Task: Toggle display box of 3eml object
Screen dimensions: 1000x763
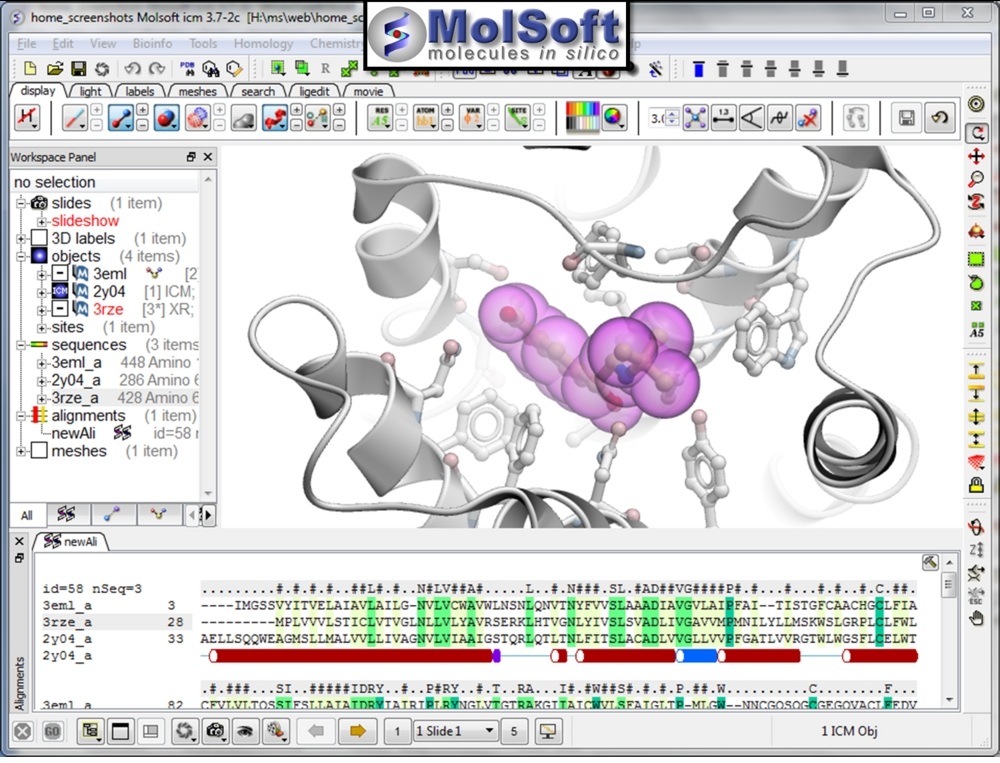Action: tap(60, 274)
